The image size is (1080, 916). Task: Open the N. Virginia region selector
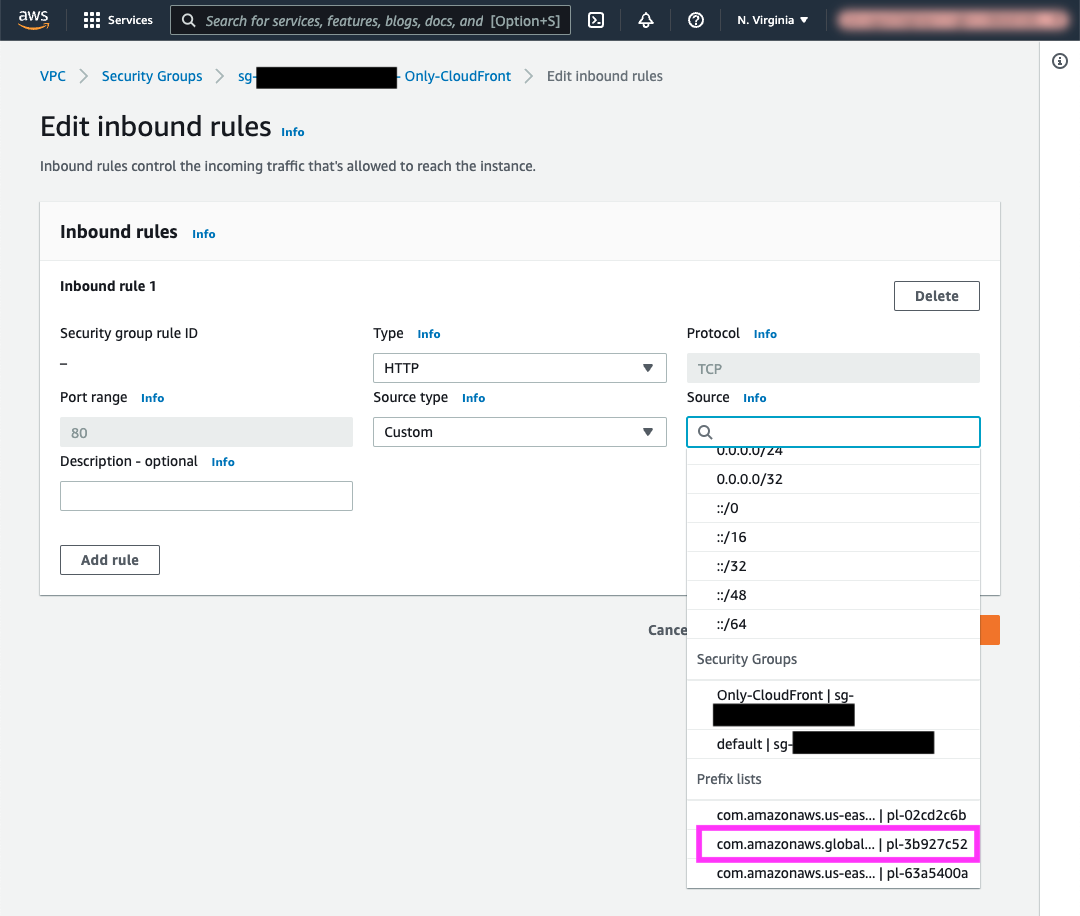772,20
